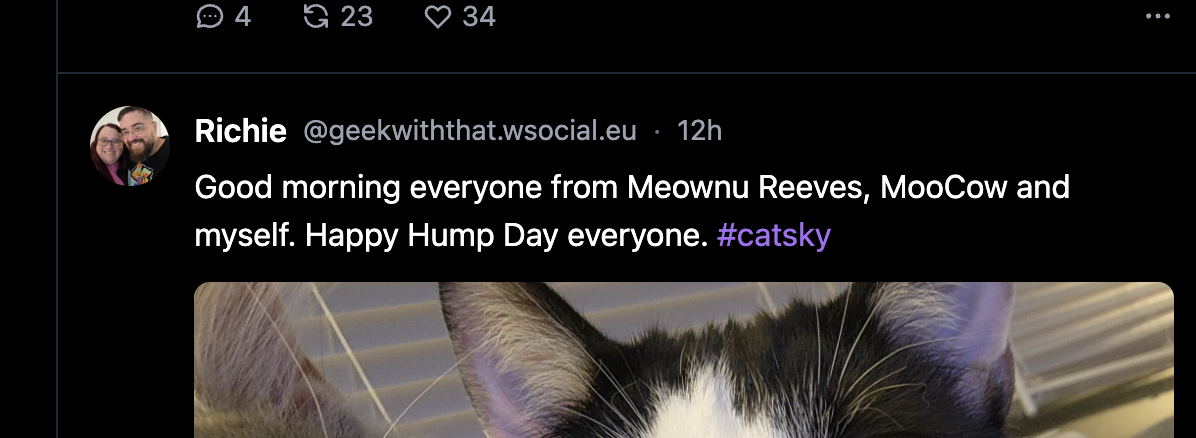Open the three-dot more options menu
The width and height of the screenshot is (1196, 438).
1156,16
